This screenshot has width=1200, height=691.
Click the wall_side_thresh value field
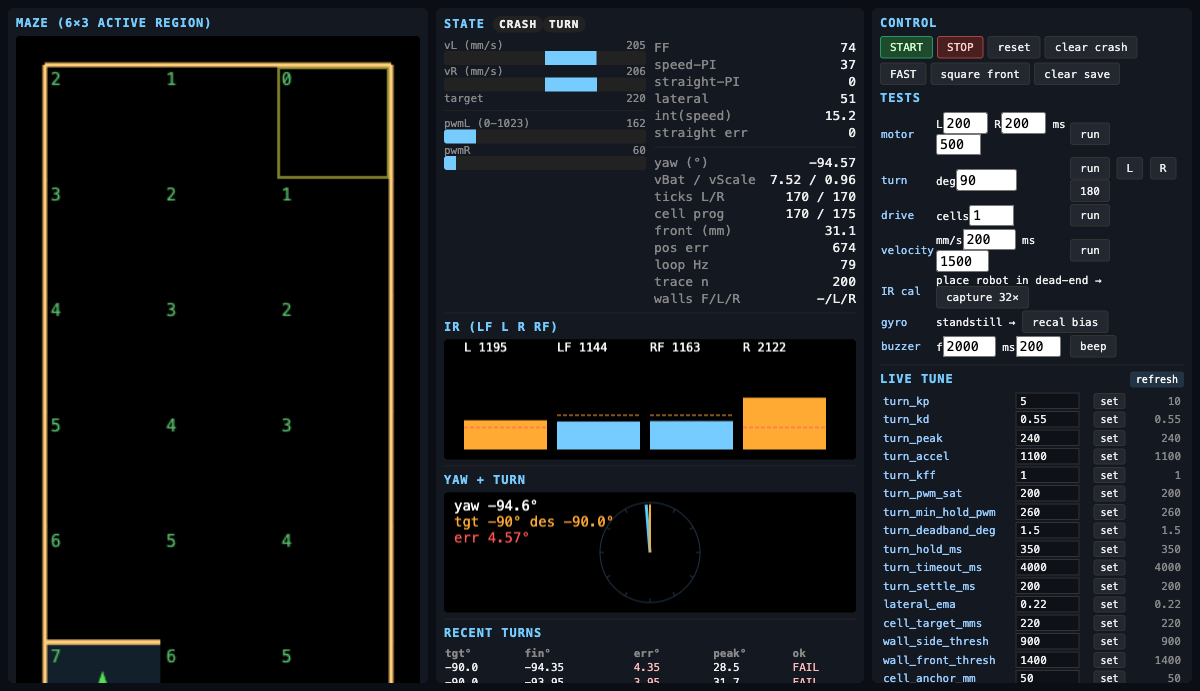1047,641
